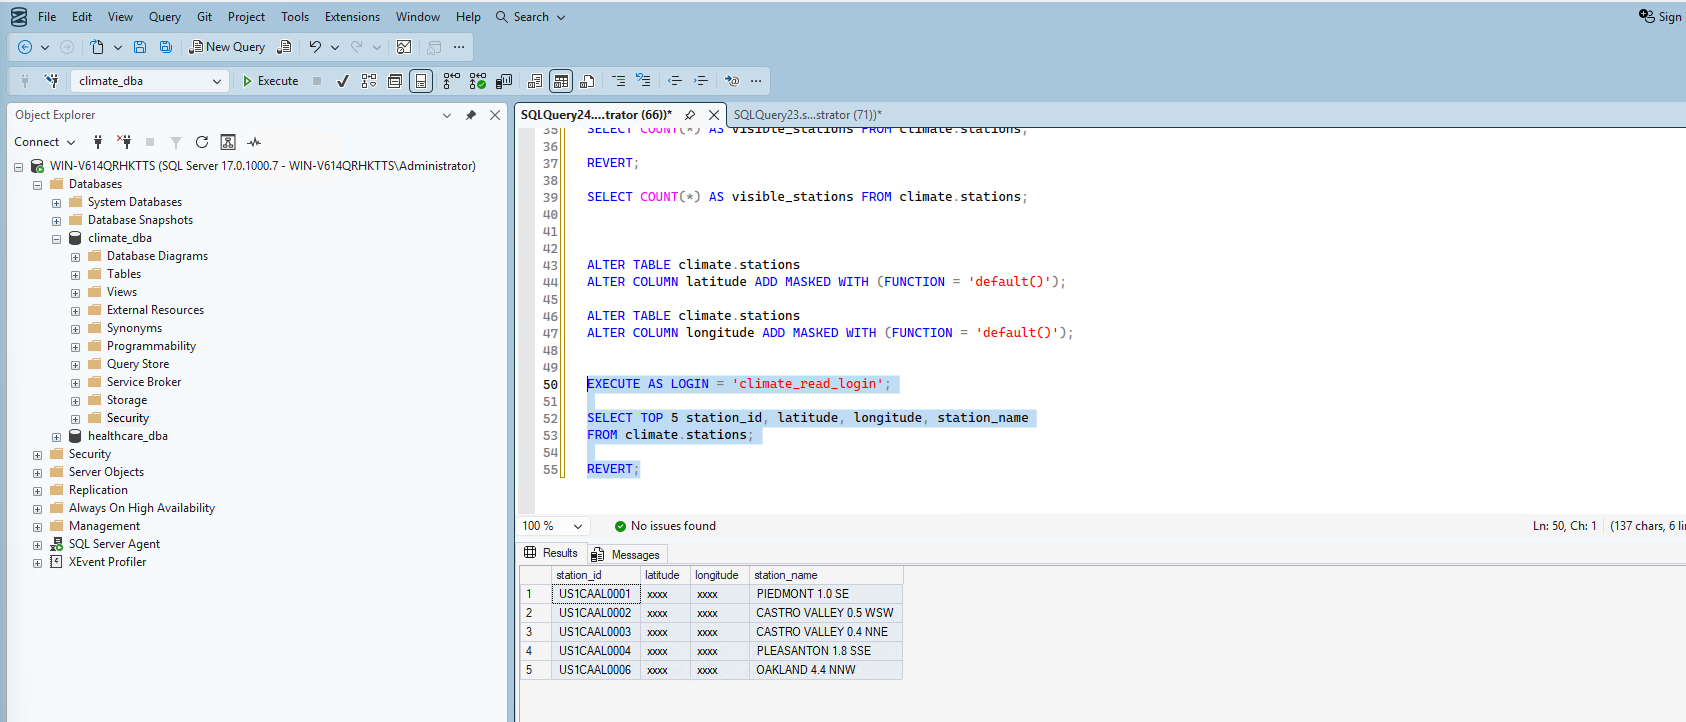The image size is (1686, 722).
Task: Open the Activity Monitor toolbar icon
Action: click(x=404, y=47)
